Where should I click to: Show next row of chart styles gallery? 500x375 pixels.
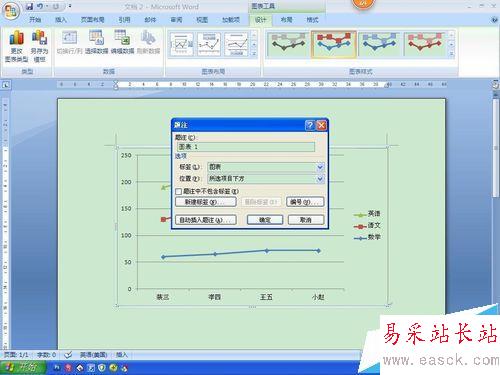452,44
